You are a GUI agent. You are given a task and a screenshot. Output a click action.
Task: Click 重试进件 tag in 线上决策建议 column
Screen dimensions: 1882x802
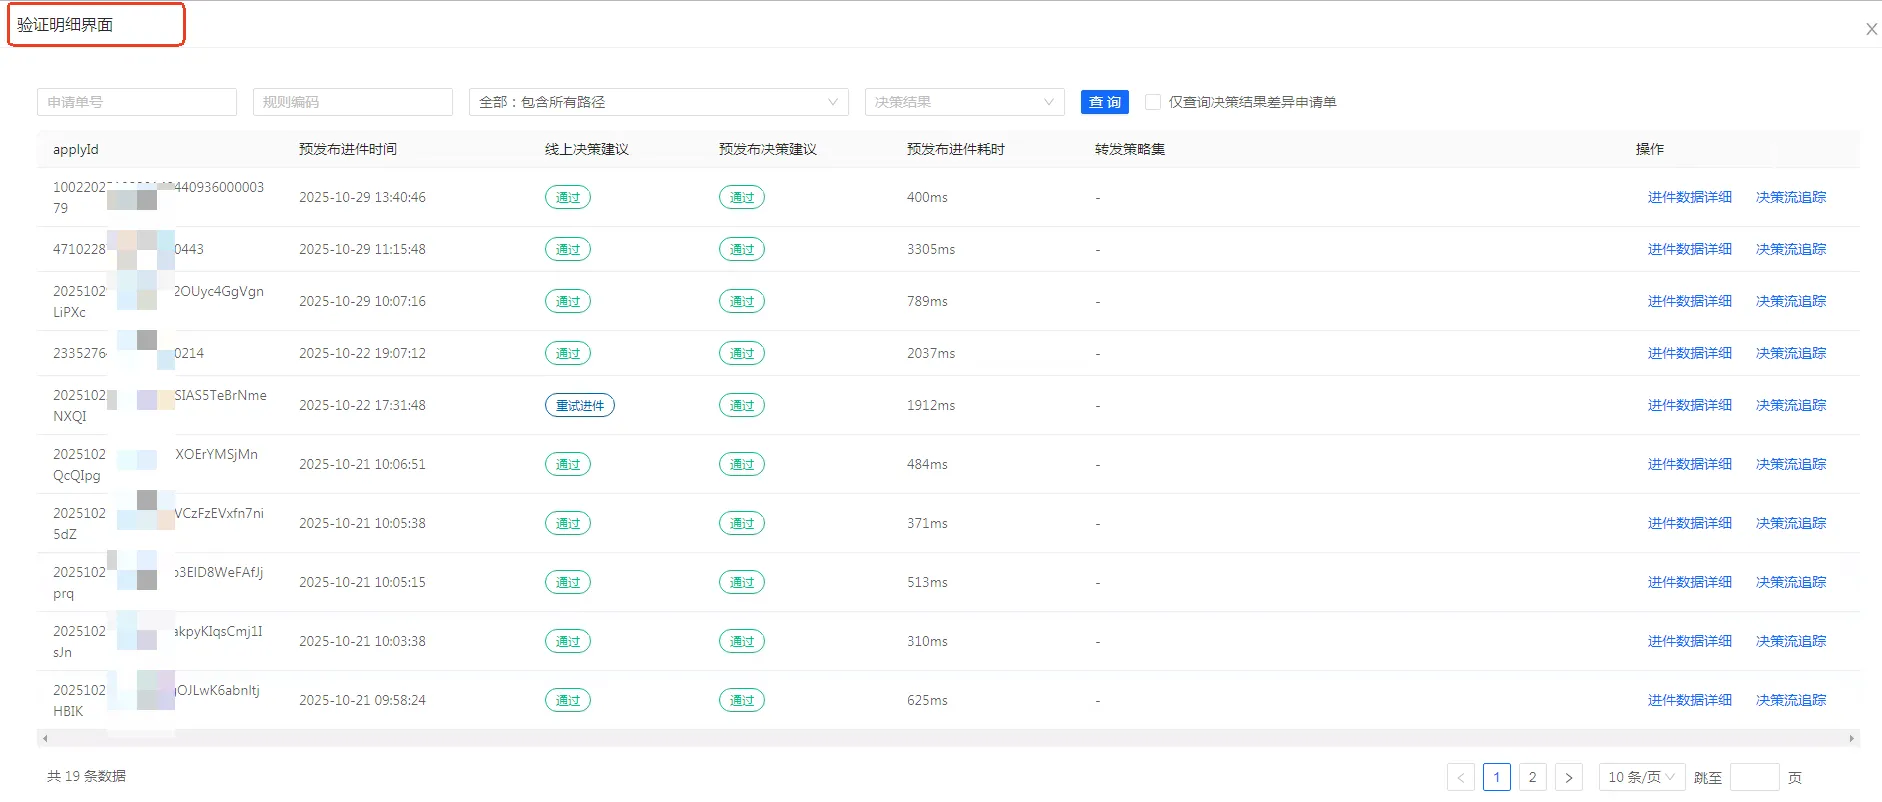(x=579, y=405)
